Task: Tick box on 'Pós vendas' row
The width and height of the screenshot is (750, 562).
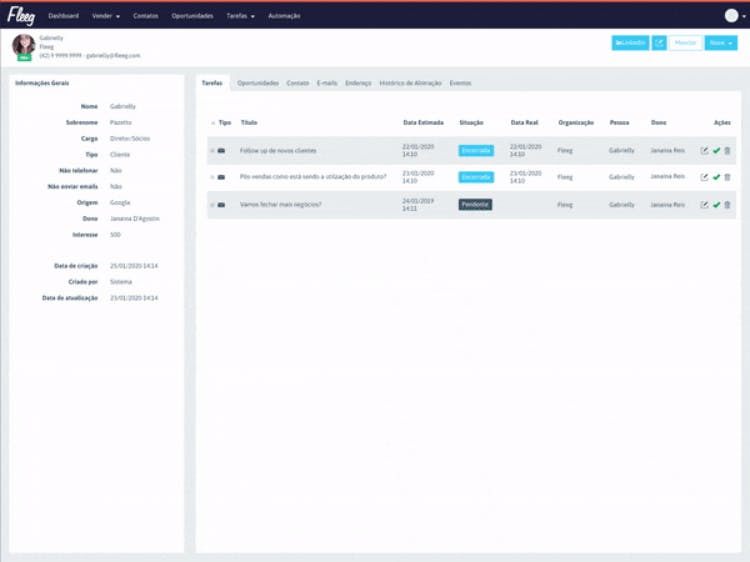Action: click(x=212, y=177)
